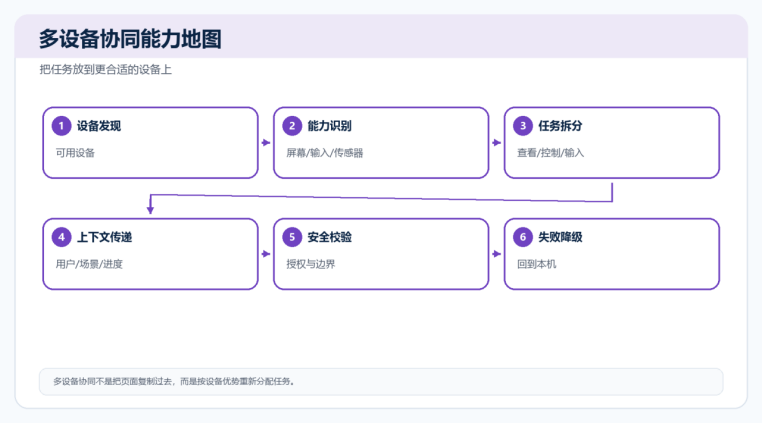
Task: Select the number 3 step badge
Action: click(x=523, y=126)
